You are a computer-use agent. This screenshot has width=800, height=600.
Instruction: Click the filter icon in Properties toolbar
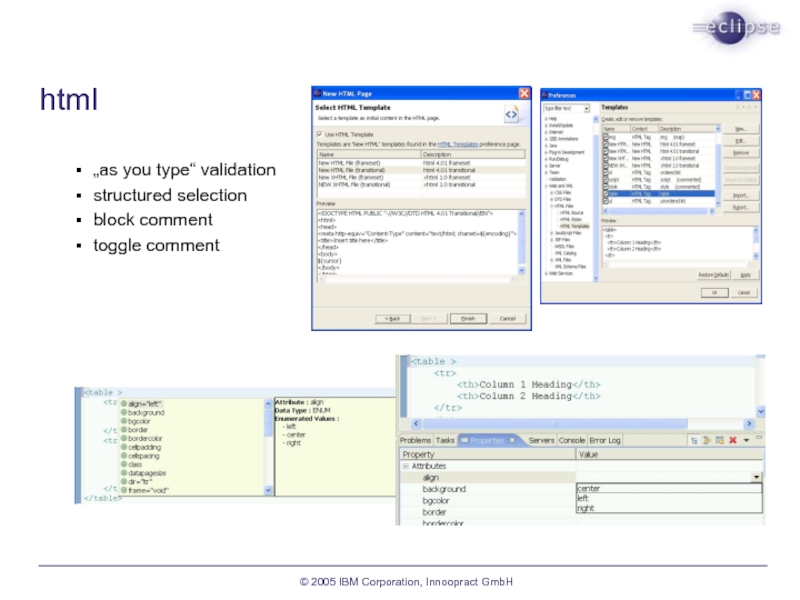tap(705, 440)
